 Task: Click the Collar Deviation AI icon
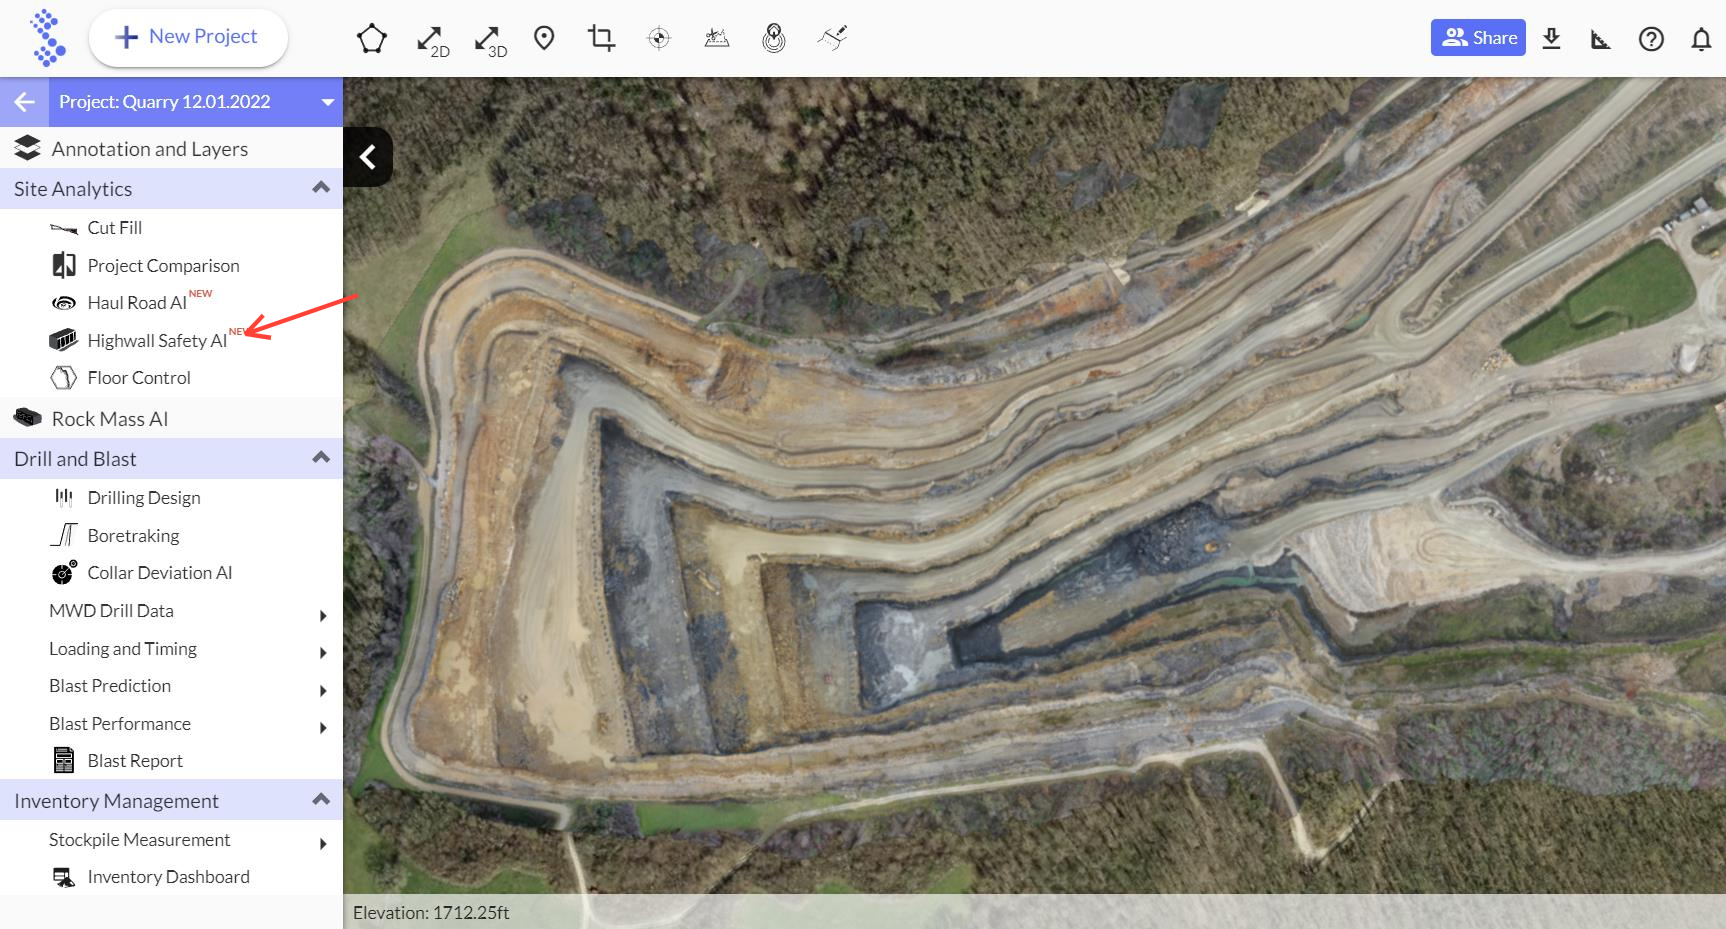click(64, 572)
